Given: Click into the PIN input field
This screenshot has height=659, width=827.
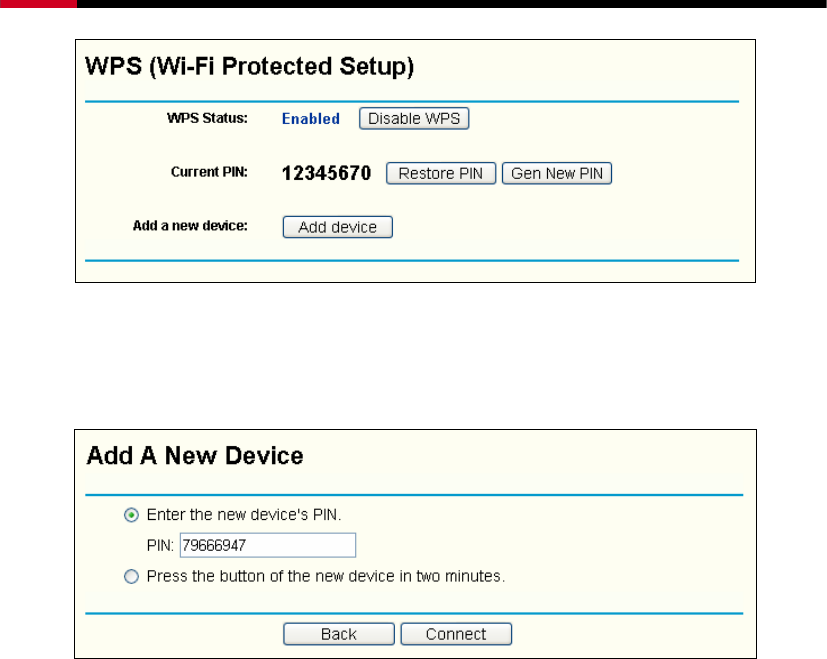Looking at the screenshot, I should pyautogui.click(x=268, y=545).
